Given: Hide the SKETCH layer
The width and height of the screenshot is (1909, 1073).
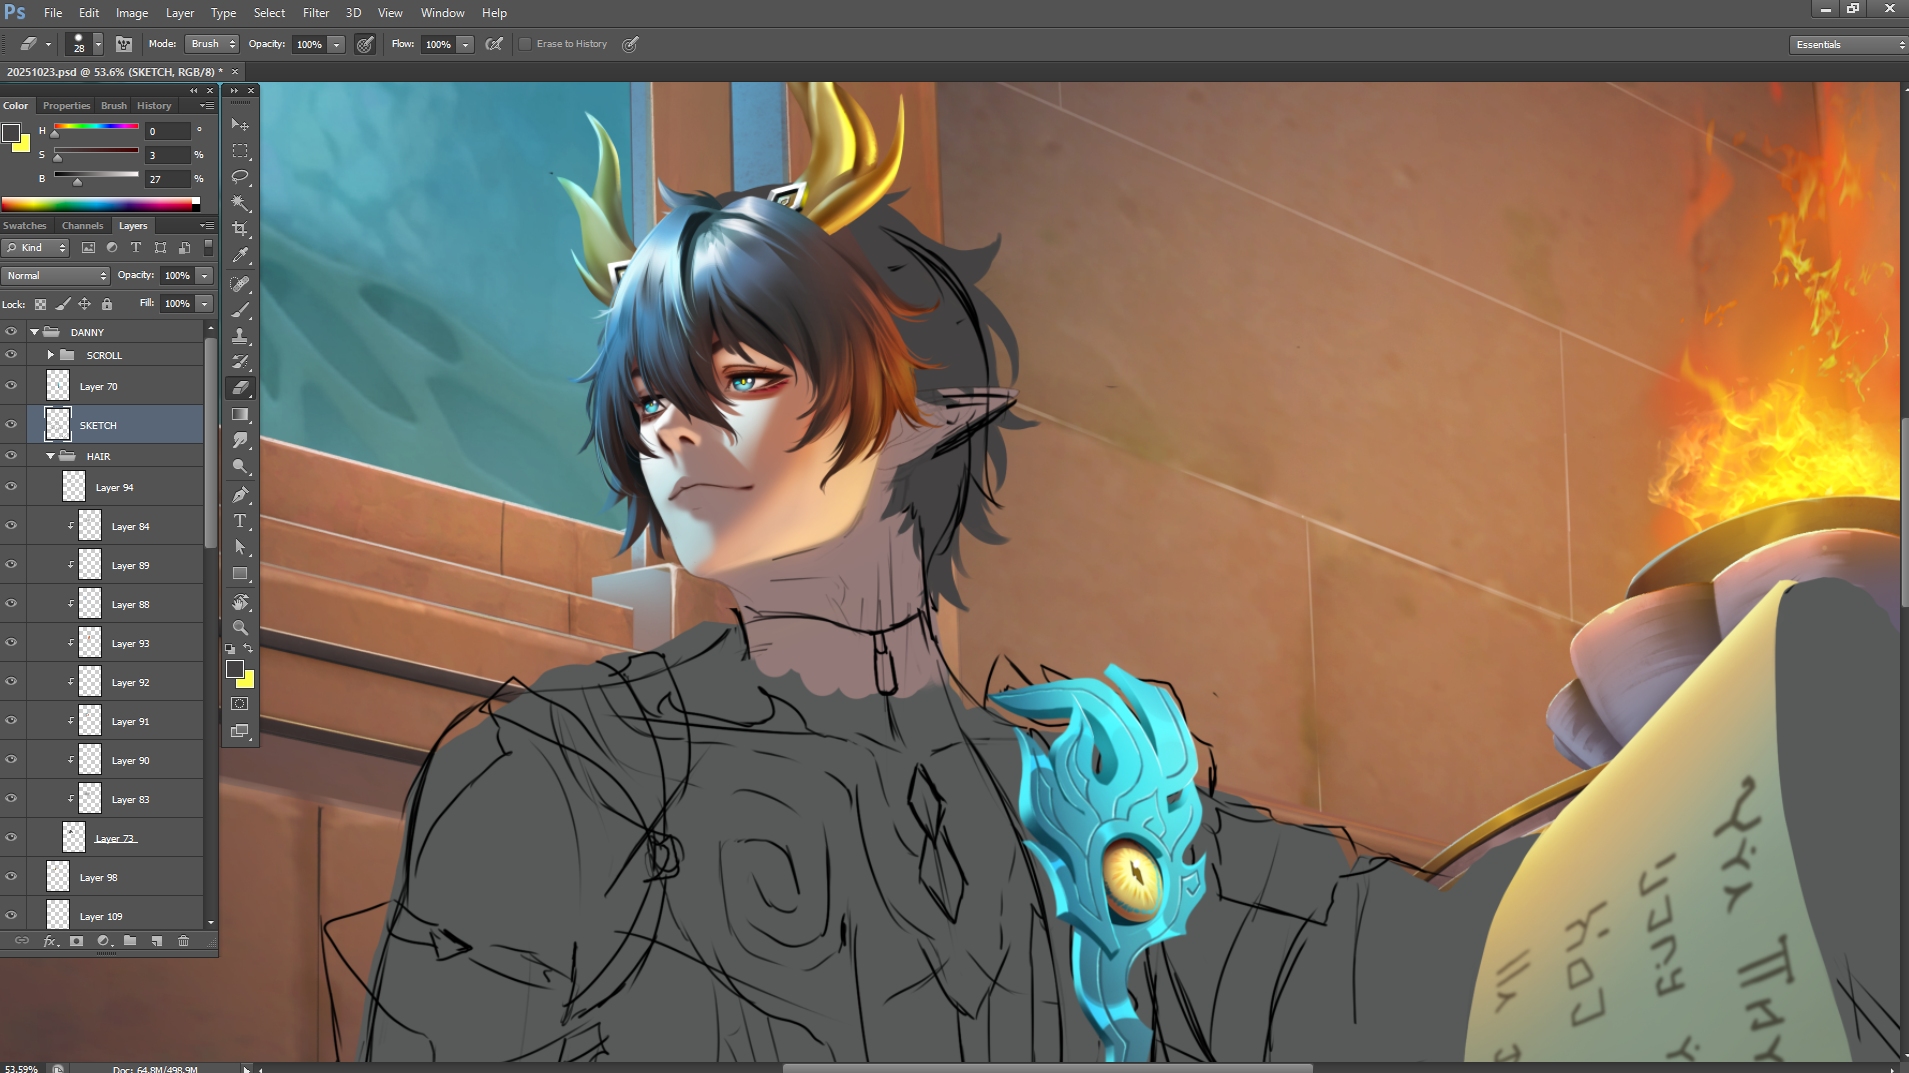Looking at the screenshot, I should (11, 425).
